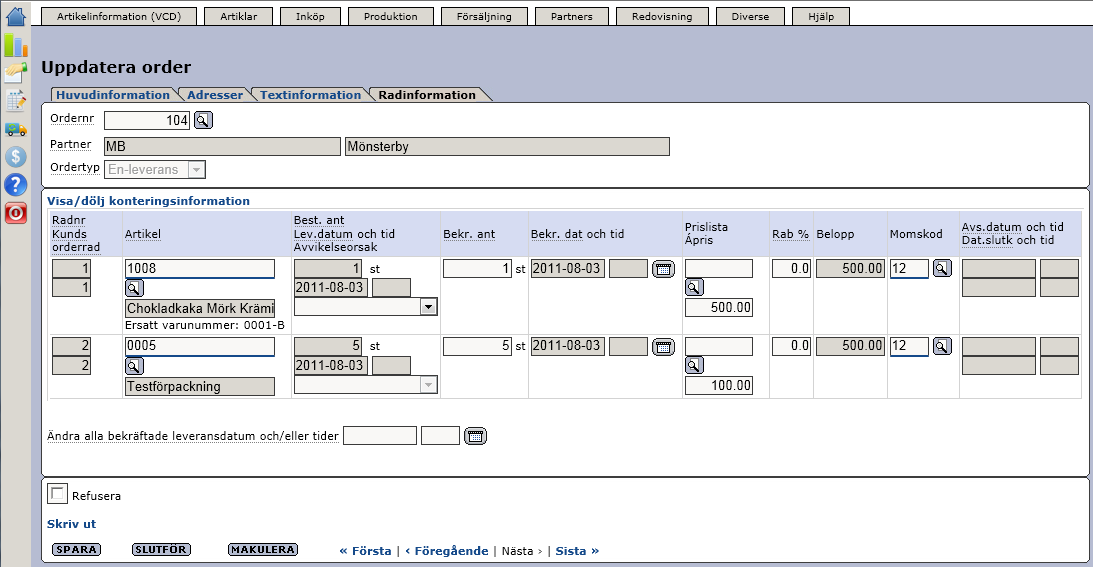Click Ápris field showing 500.00
The height and width of the screenshot is (567, 1093).
click(x=719, y=308)
